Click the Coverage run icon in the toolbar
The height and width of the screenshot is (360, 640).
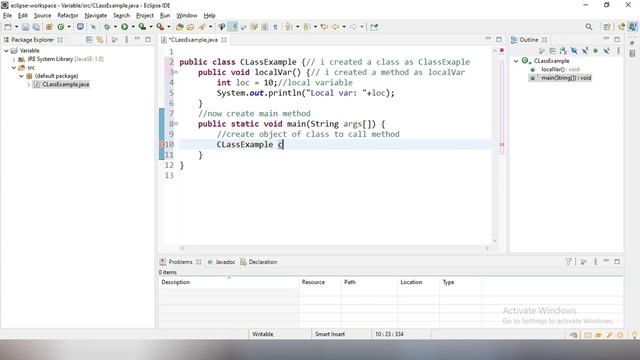pos(142,27)
